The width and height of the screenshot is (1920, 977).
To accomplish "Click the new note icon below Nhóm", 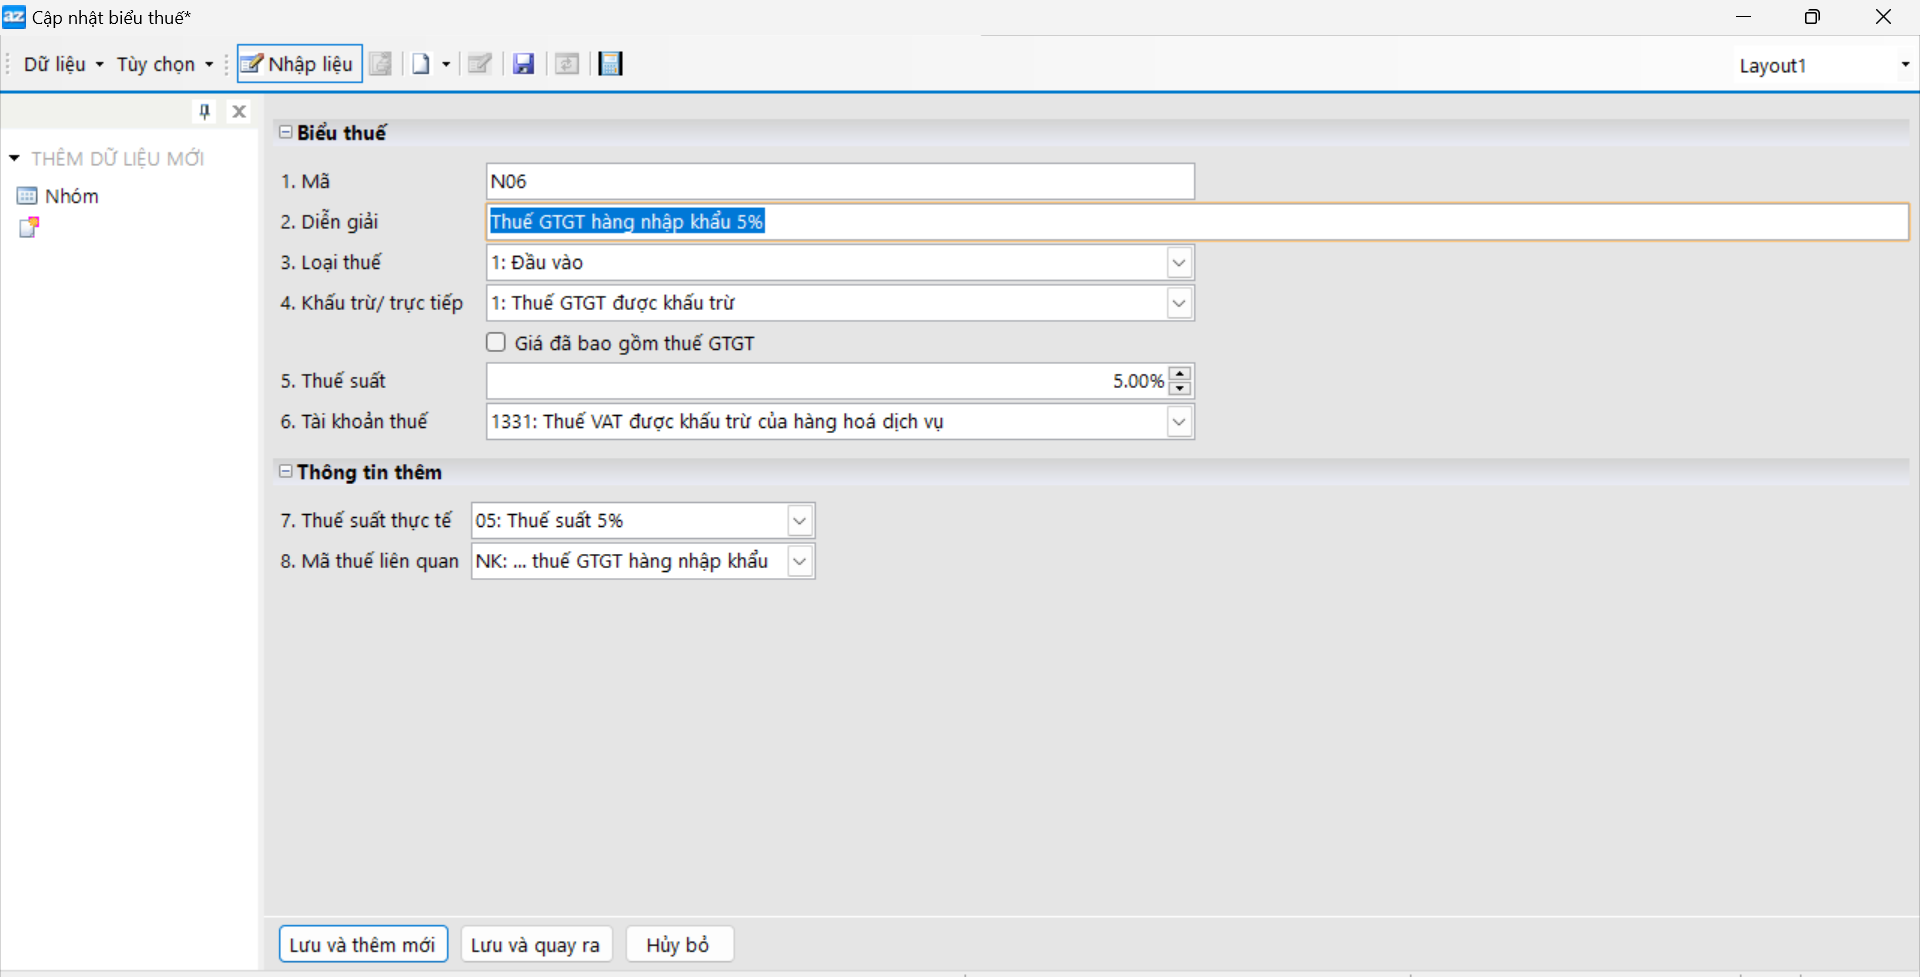I will coord(29,228).
